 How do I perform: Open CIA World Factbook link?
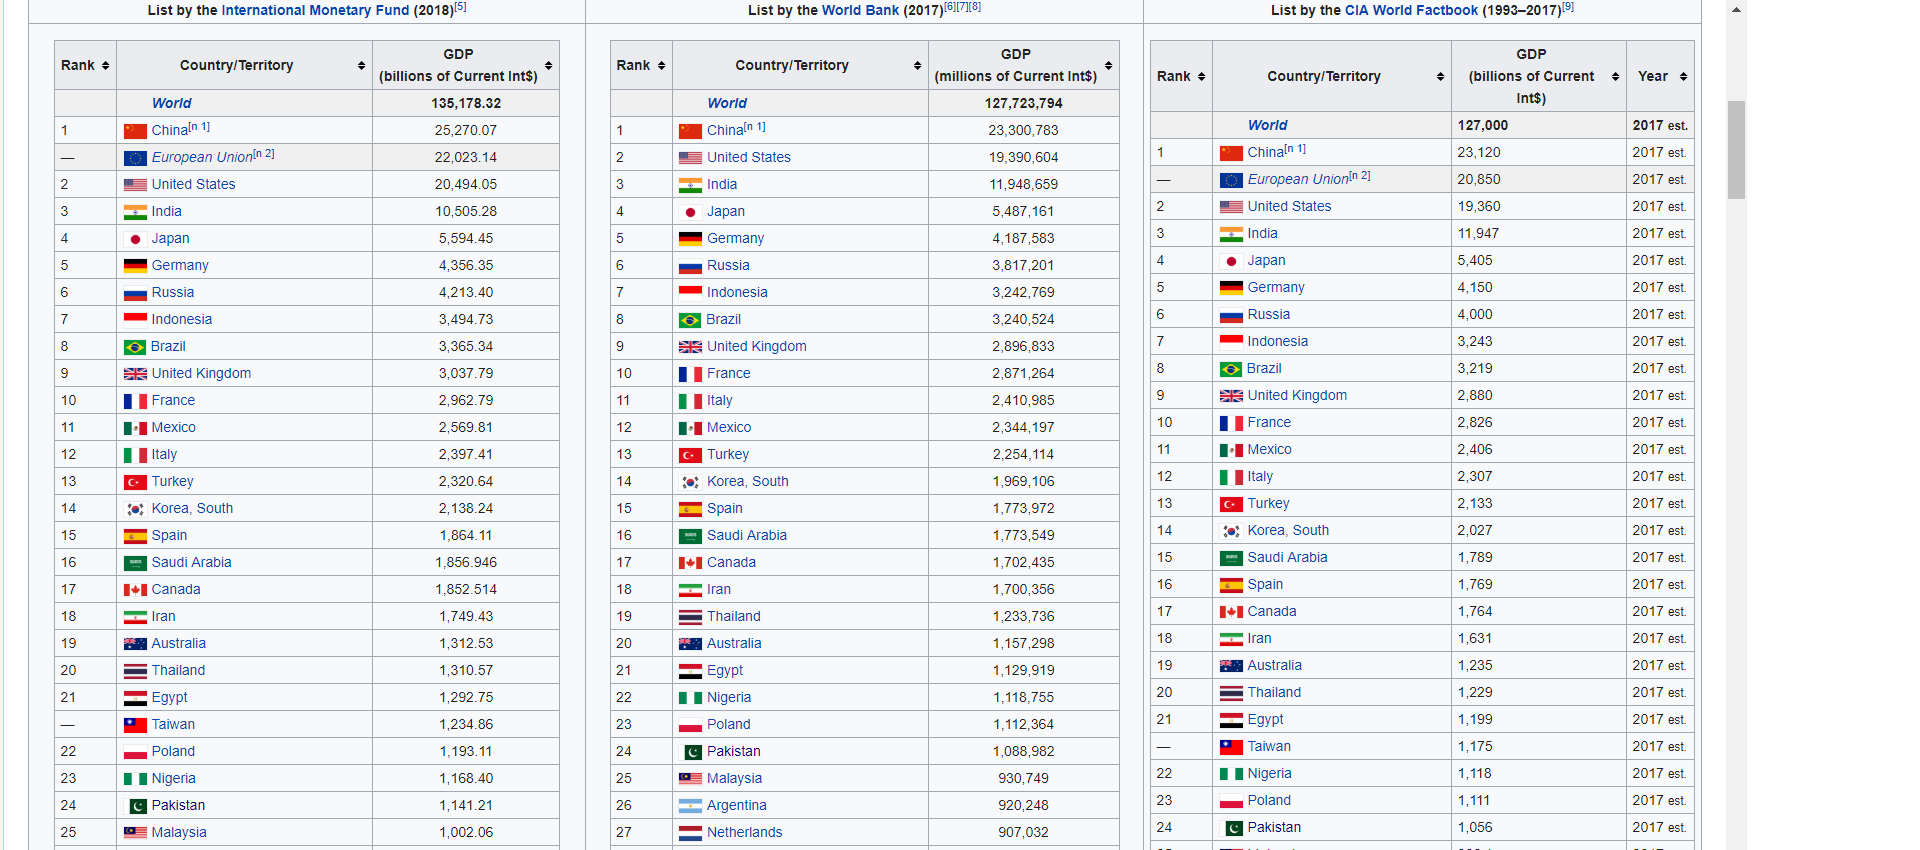(x=1411, y=10)
